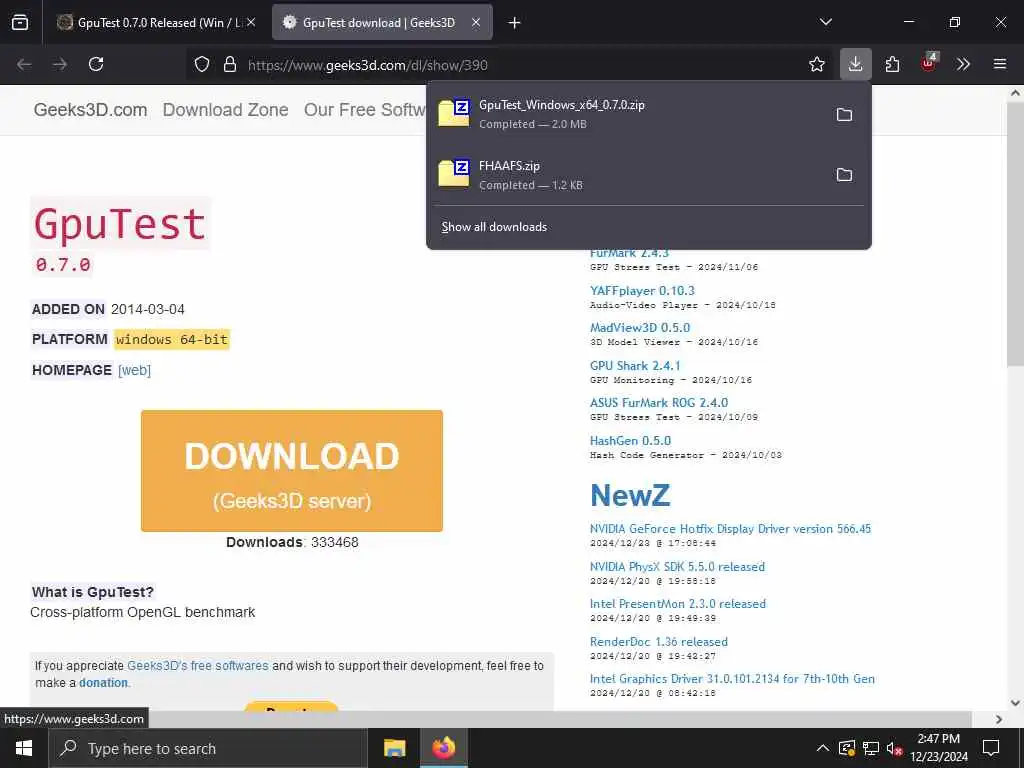Image resolution: width=1024 pixels, height=768 pixels.
Task: Reload the current page
Action: pos(96,64)
